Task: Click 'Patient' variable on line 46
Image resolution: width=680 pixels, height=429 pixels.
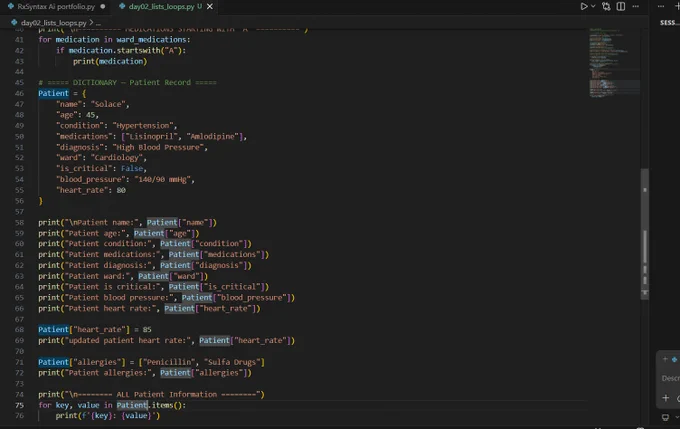Action: pos(53,93)
